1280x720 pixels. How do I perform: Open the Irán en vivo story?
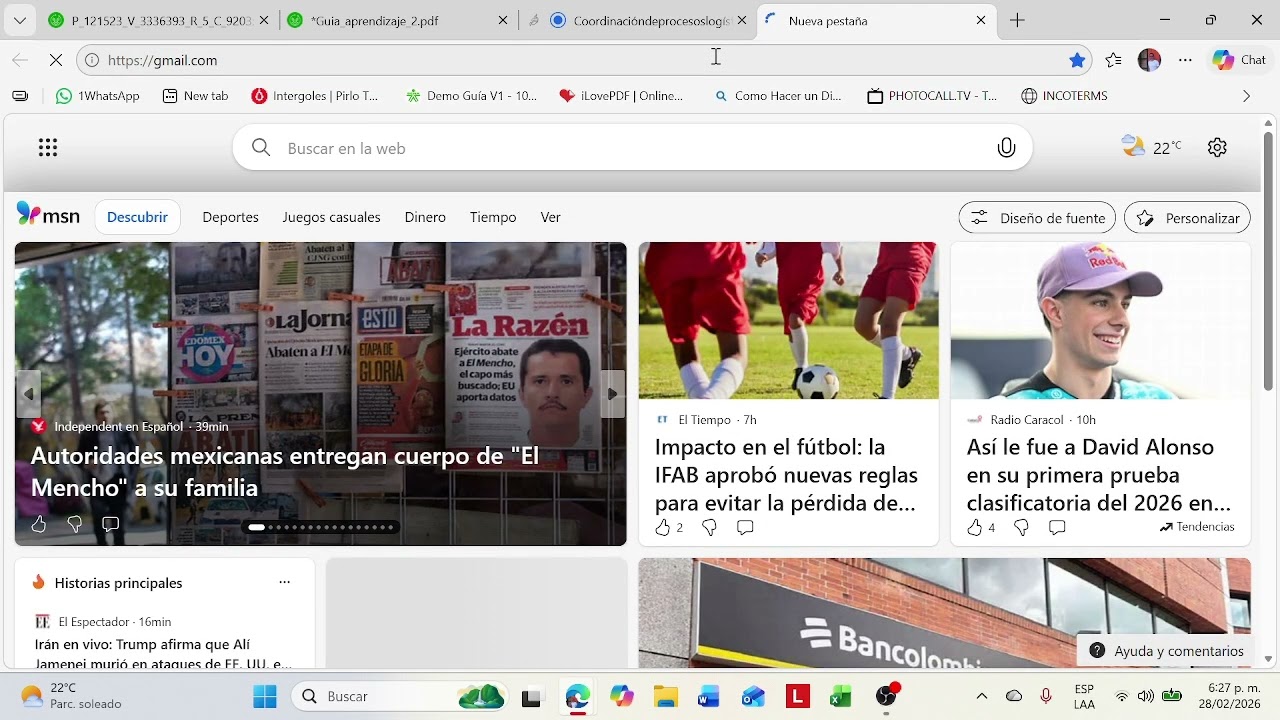pyautogui.click(x=163, y=654)
